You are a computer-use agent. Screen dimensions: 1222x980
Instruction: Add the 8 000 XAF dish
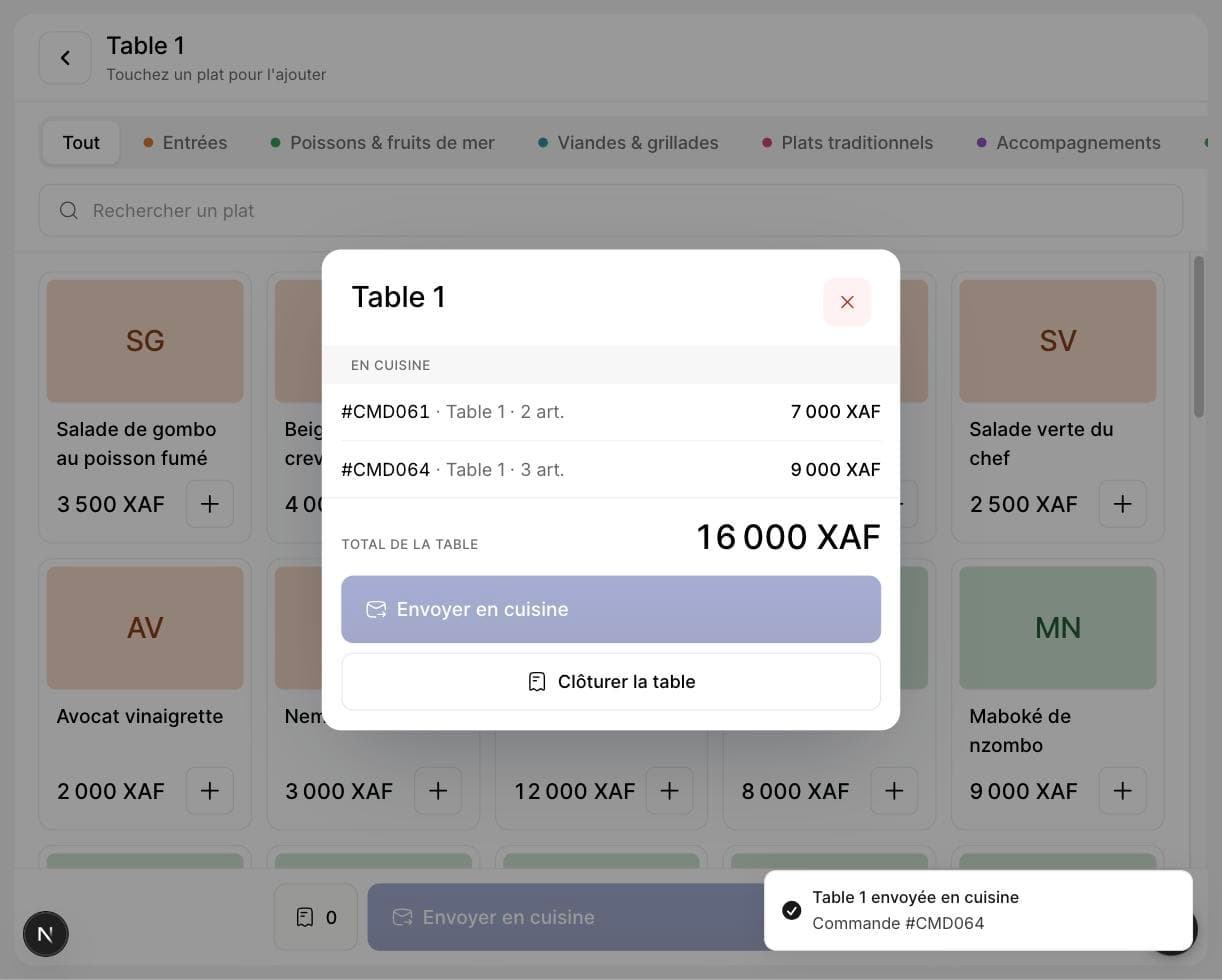[x=894, y=791]
